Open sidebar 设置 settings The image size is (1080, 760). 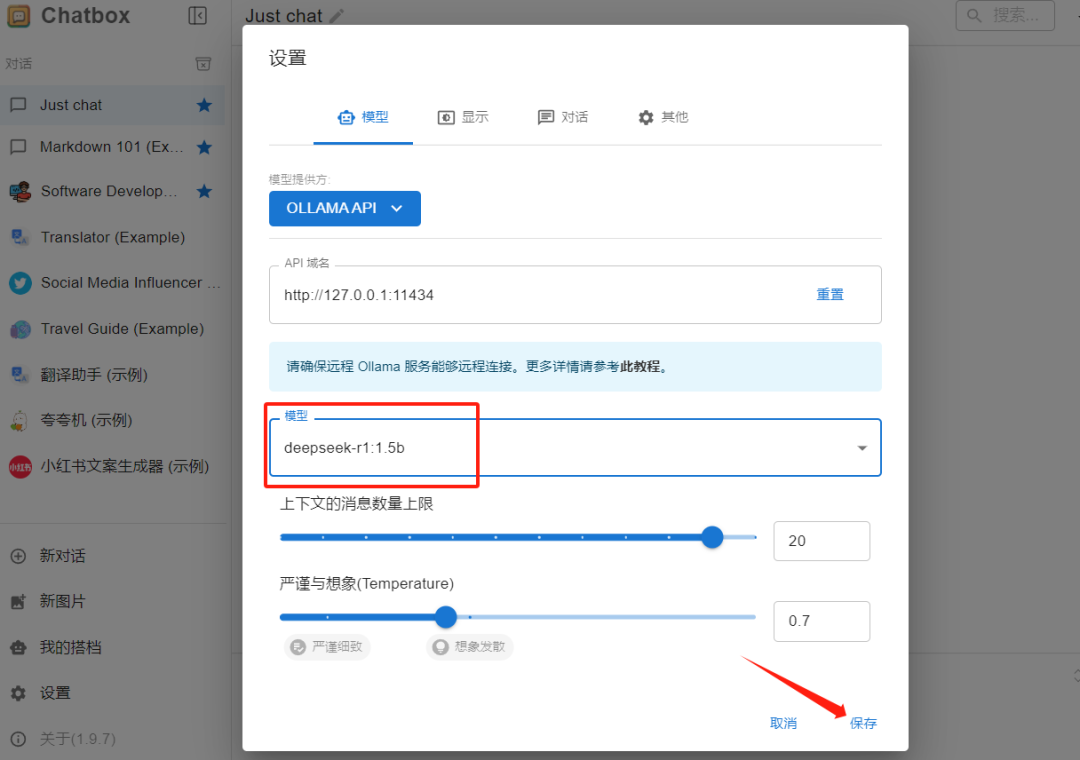pyautogui.click(x=112, y=693)
